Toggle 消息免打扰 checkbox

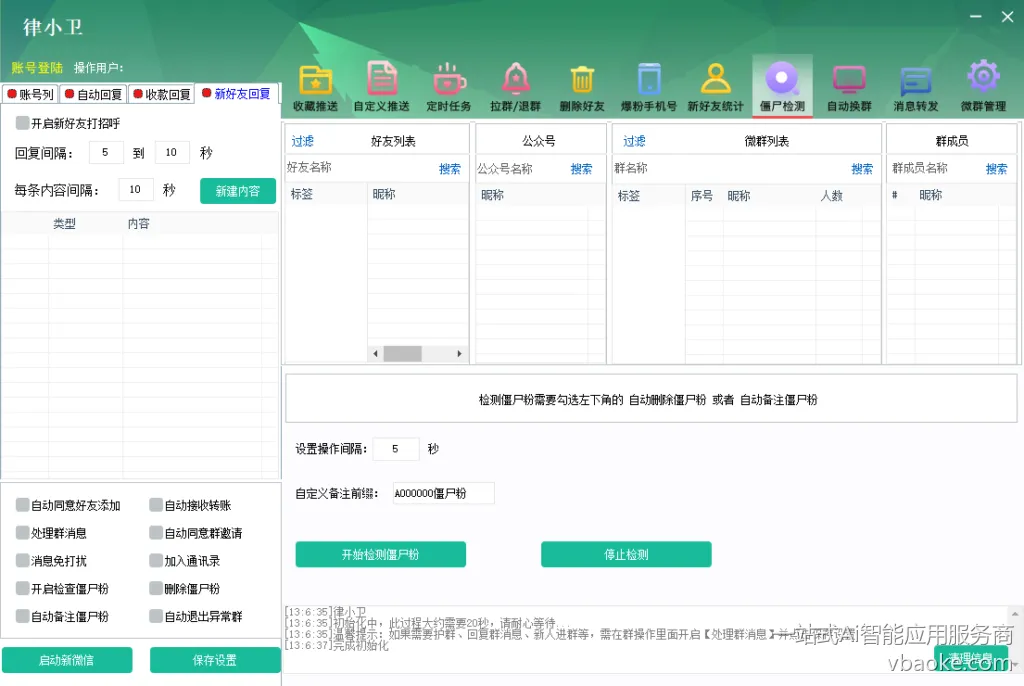[22, 561]
